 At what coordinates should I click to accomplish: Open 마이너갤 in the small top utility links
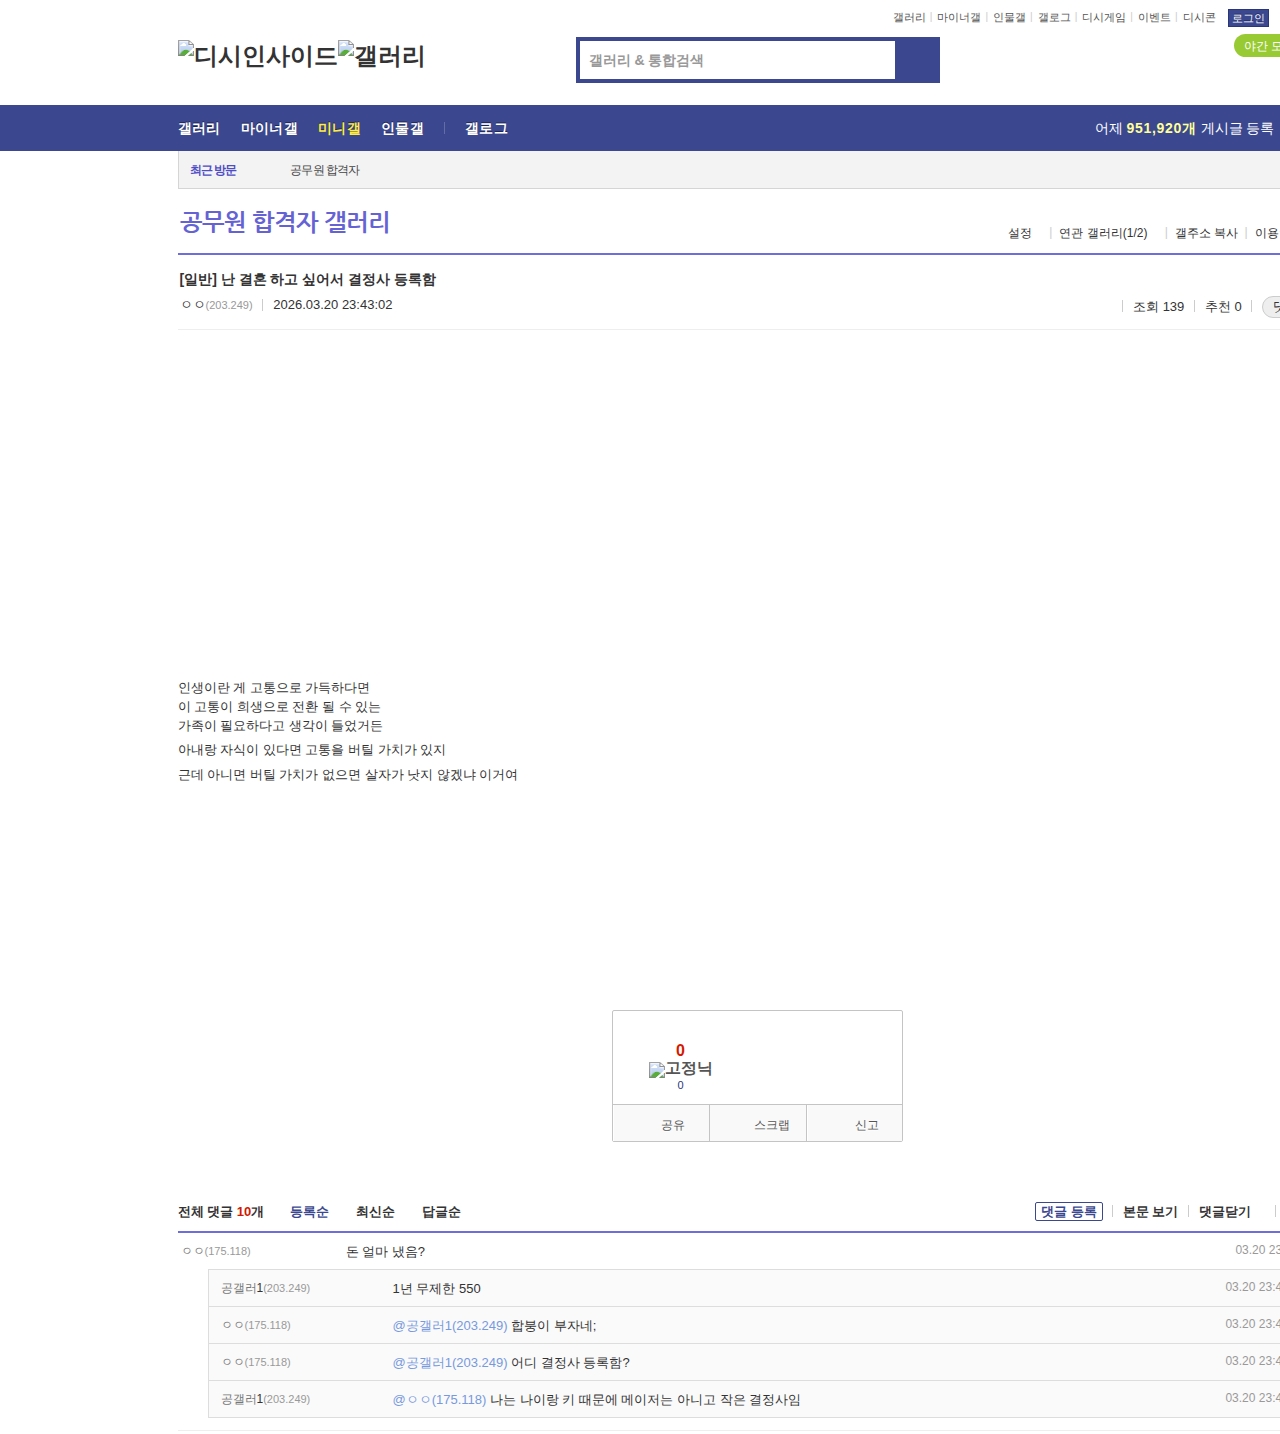coord(958,18)
